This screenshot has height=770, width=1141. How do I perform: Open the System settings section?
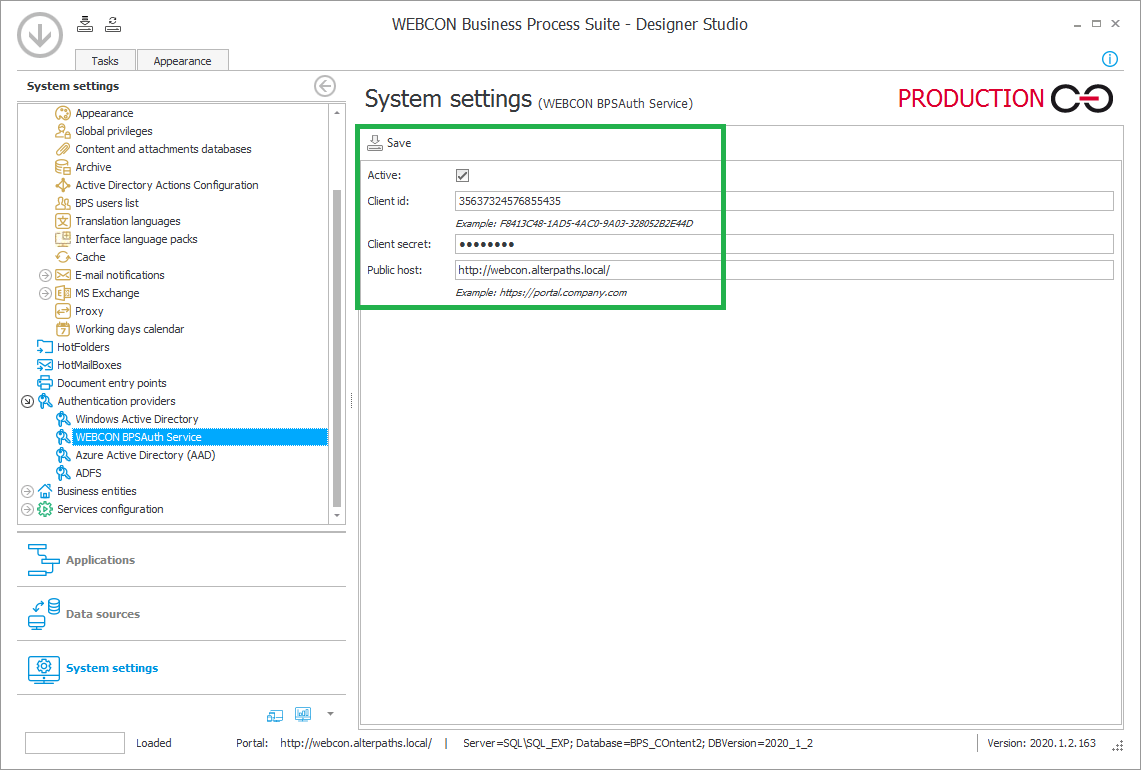point(181,667)
